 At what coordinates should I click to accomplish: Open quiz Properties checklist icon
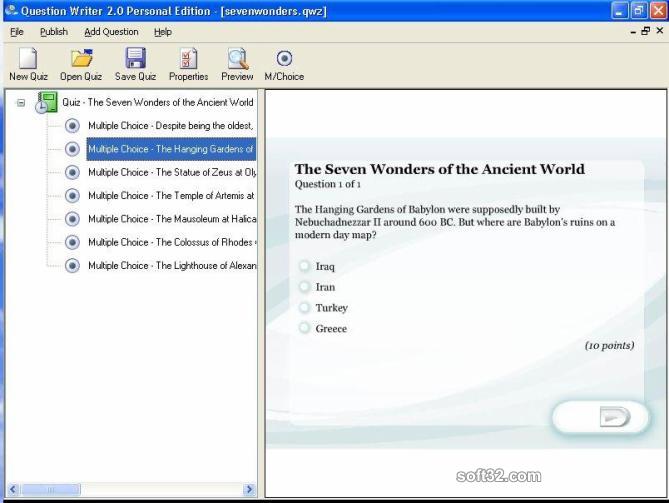(x=188, y=58)
